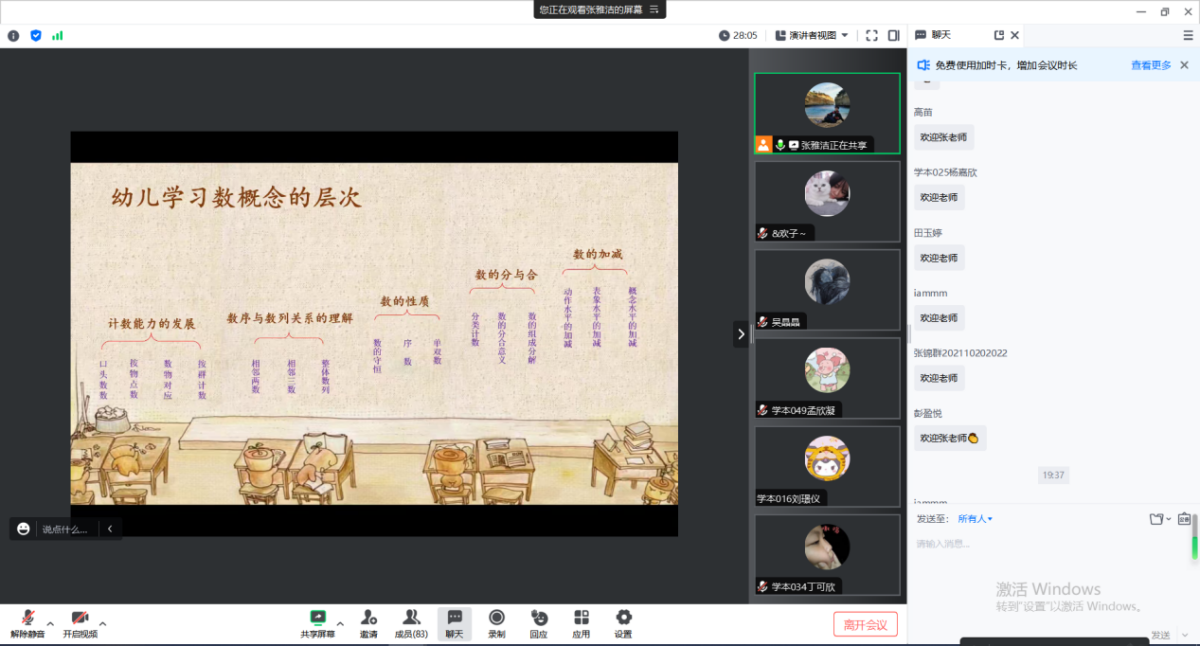Open the 回应 reactions icon
This screenshot has height=646, width=1200.
pyautogui.click(x=539, y=623)
